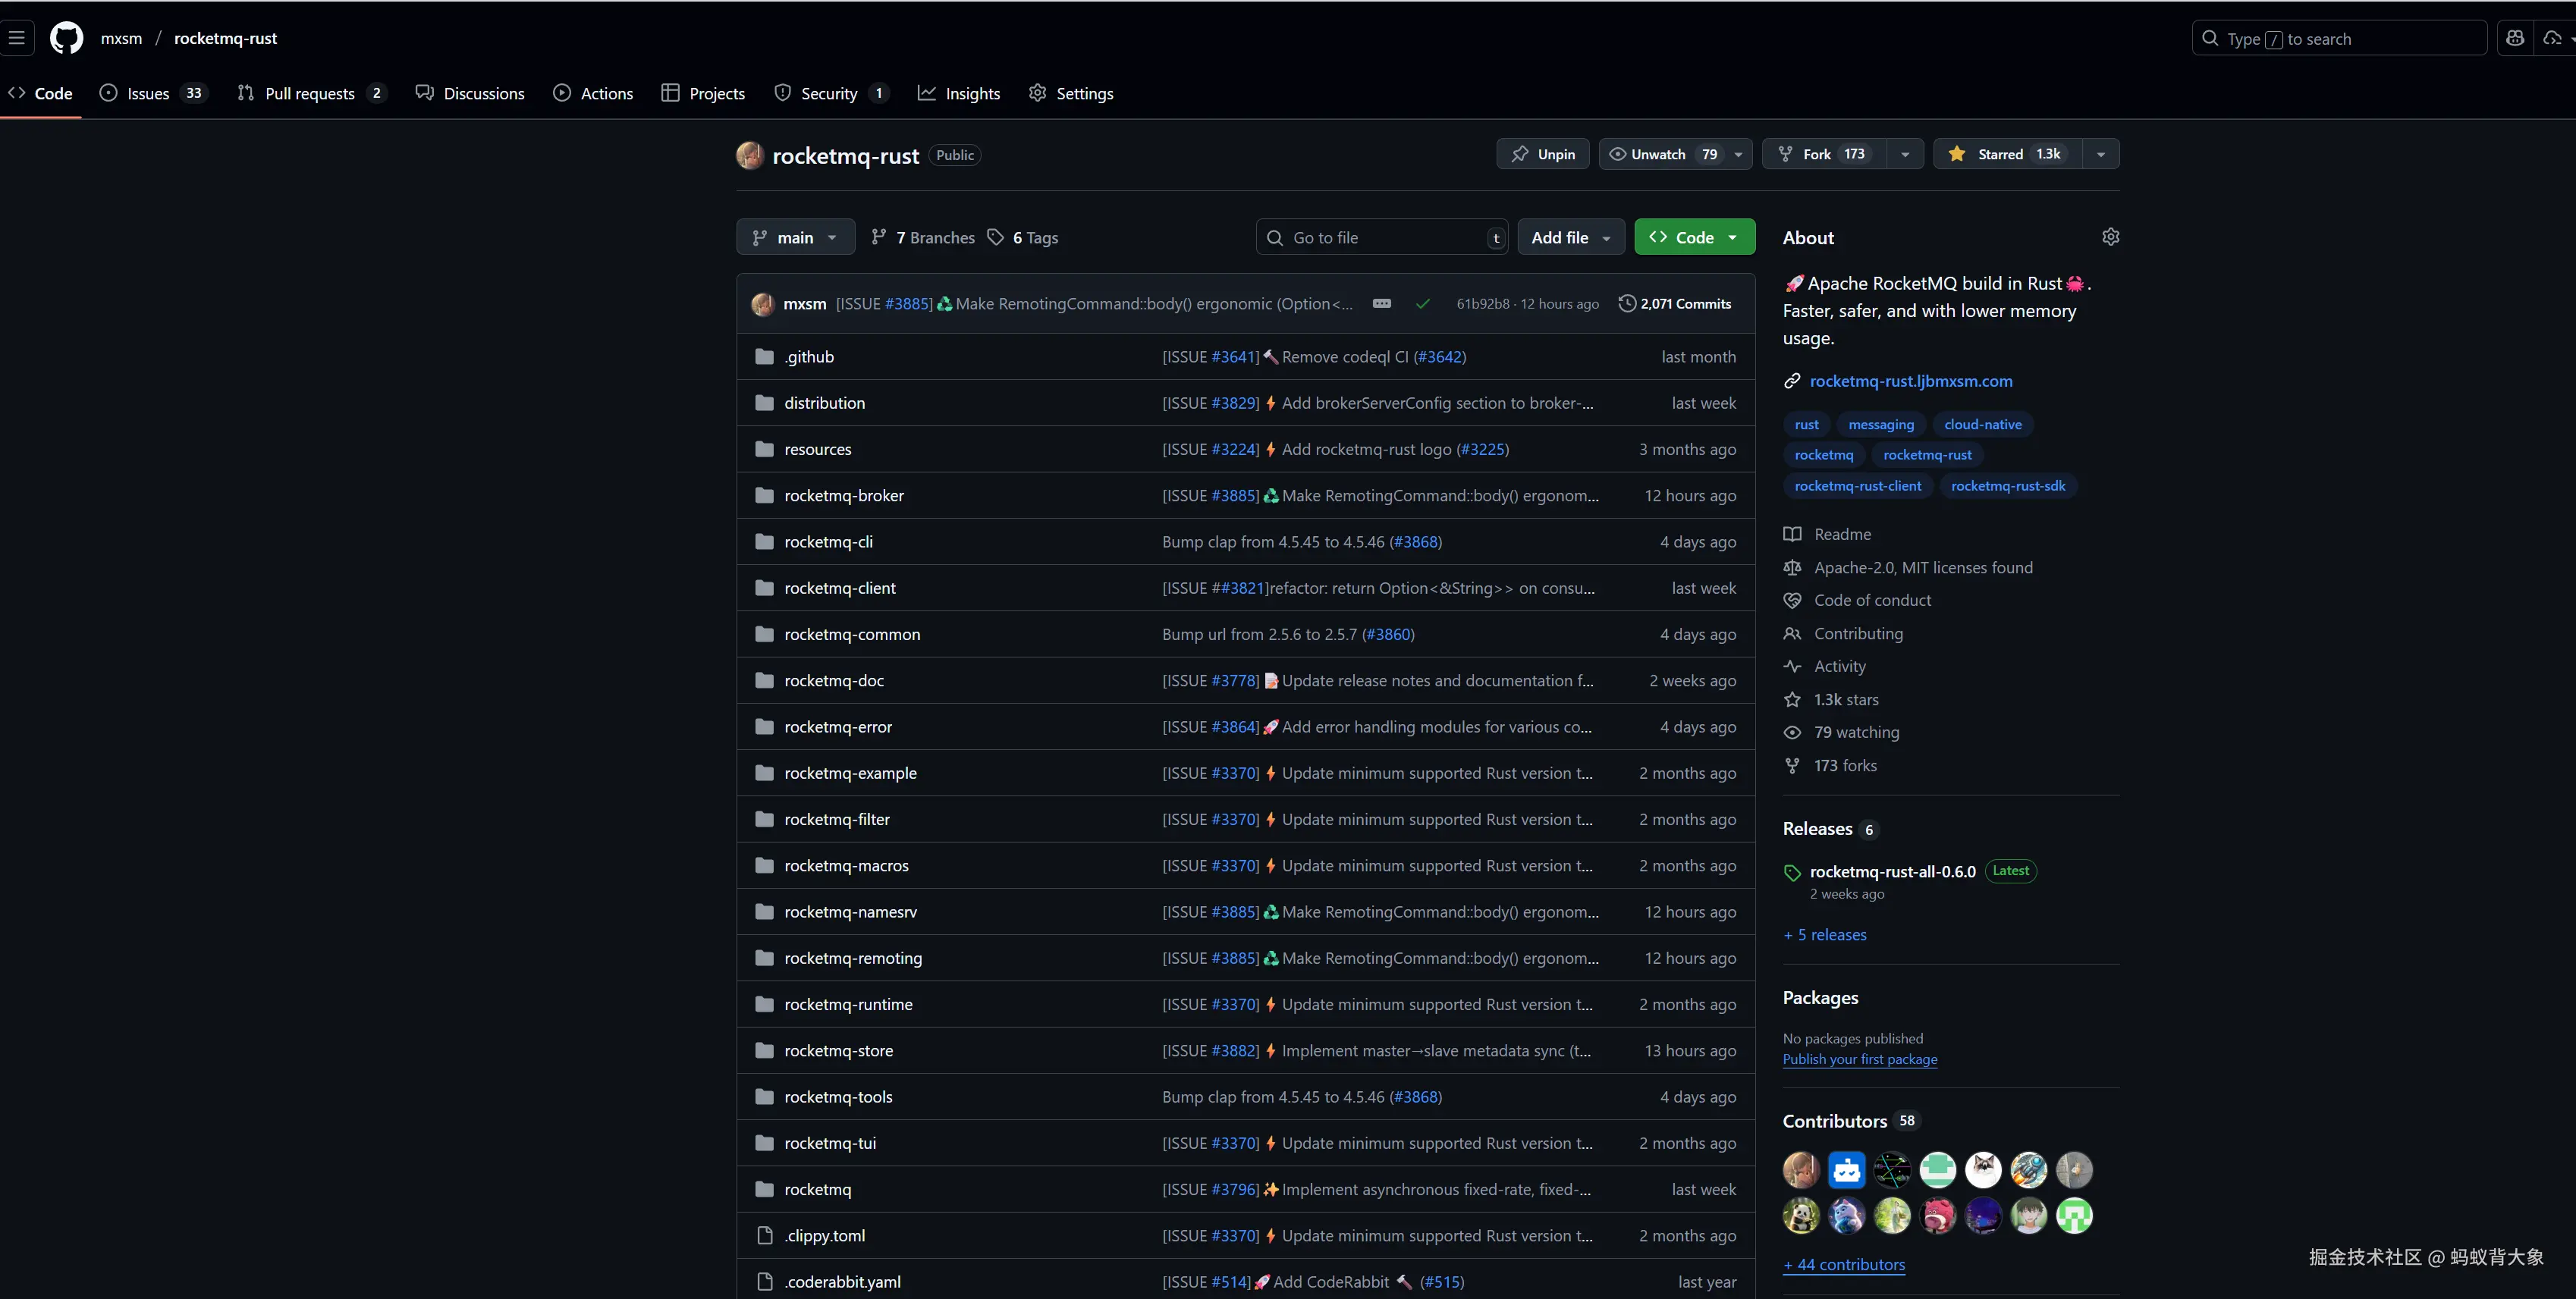Focus the Go to file search field
The image size is (2576, 1299).
pyautogui.click(x=1382, y=237)
